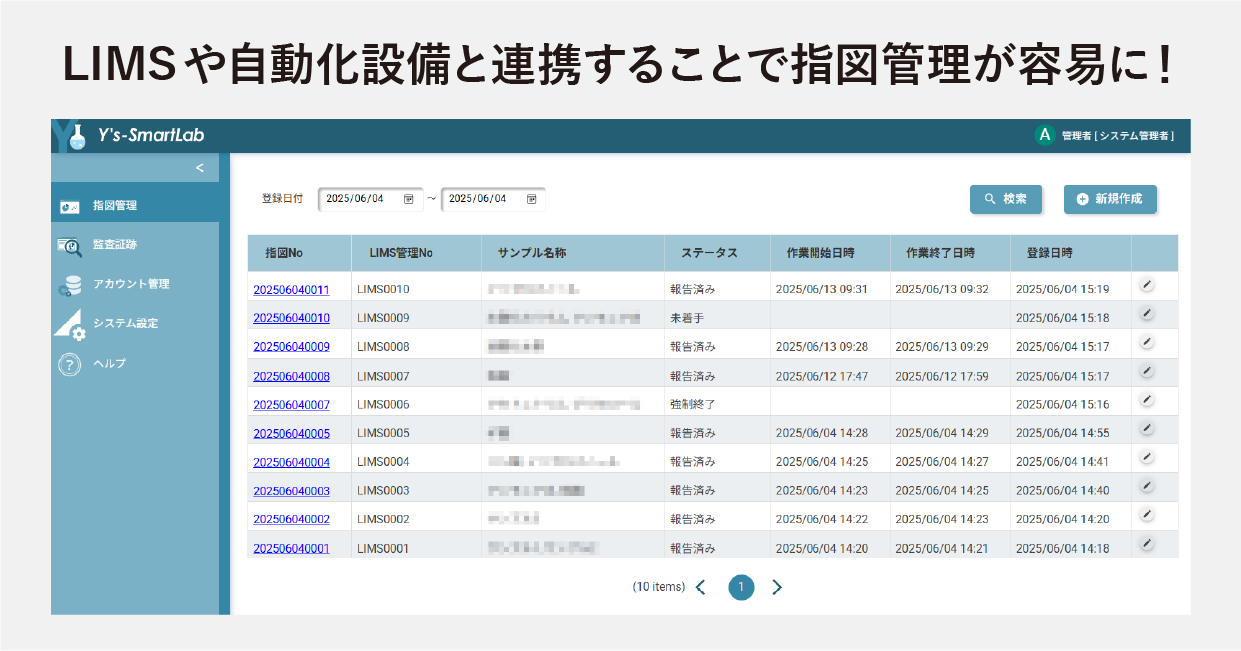Click edit pencil icon for row LIMS0003

coord(1147,486)
